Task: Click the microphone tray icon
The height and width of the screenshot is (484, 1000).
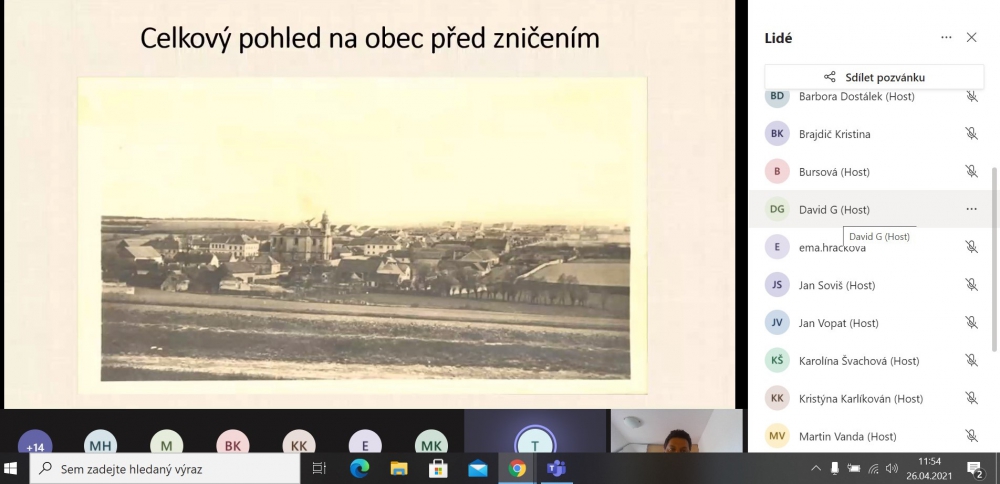Action: click(835, 469)
